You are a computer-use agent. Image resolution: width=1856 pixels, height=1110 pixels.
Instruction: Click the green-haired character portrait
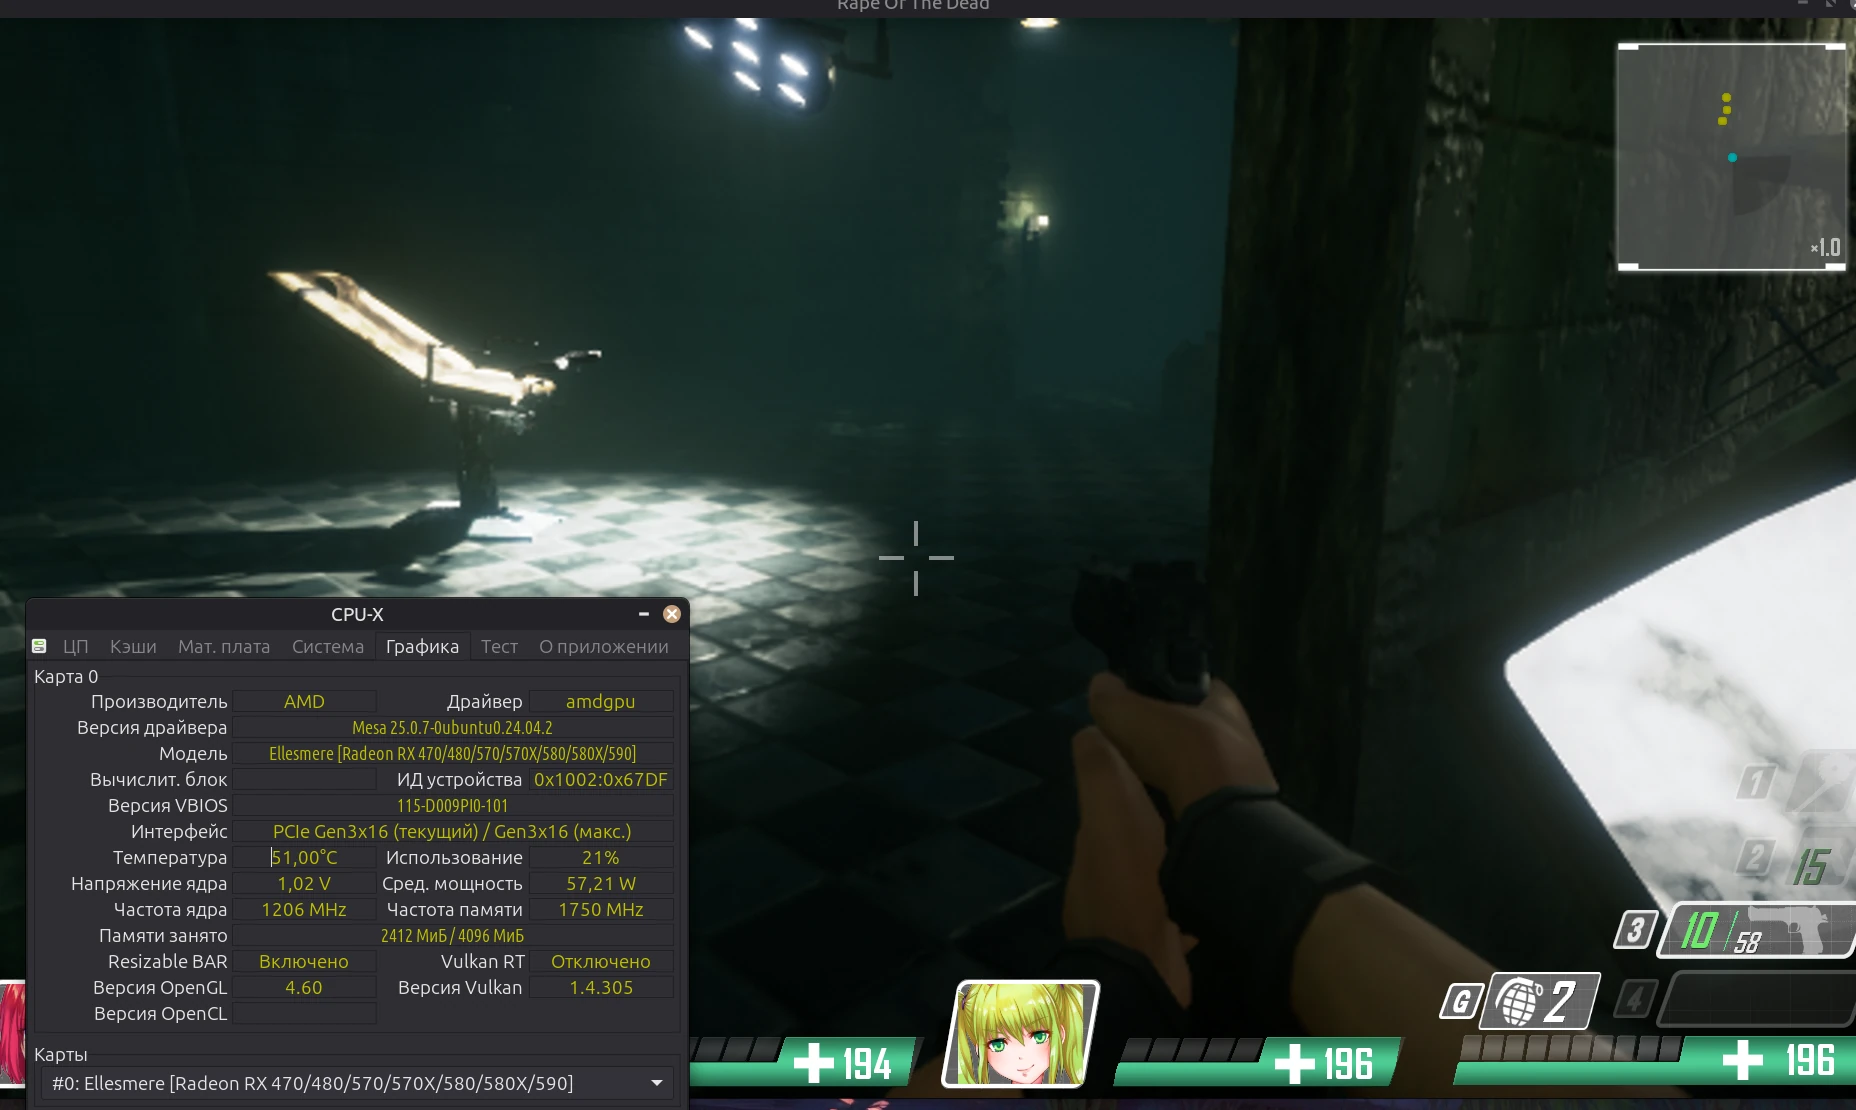click(1021, 1033)
